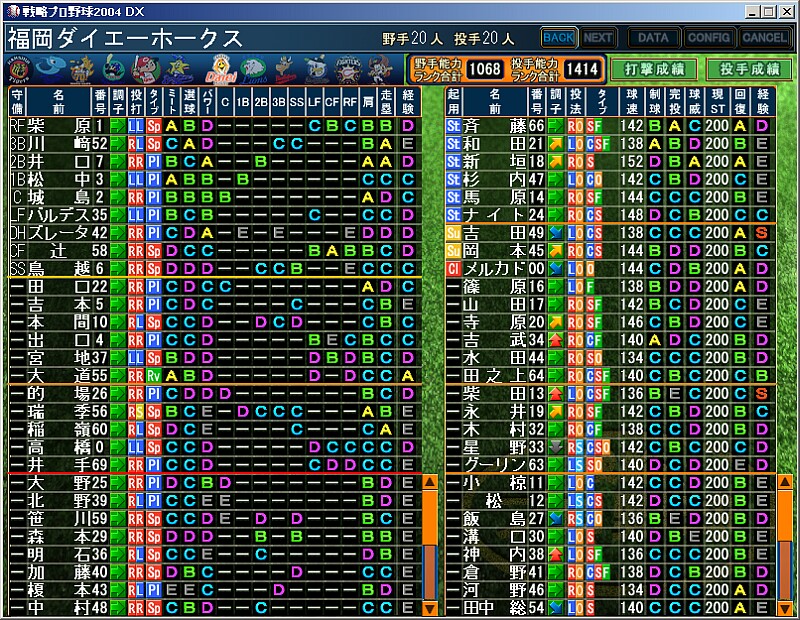
Task: Click 大道's green Rv type icon
Action: point(154,376)
